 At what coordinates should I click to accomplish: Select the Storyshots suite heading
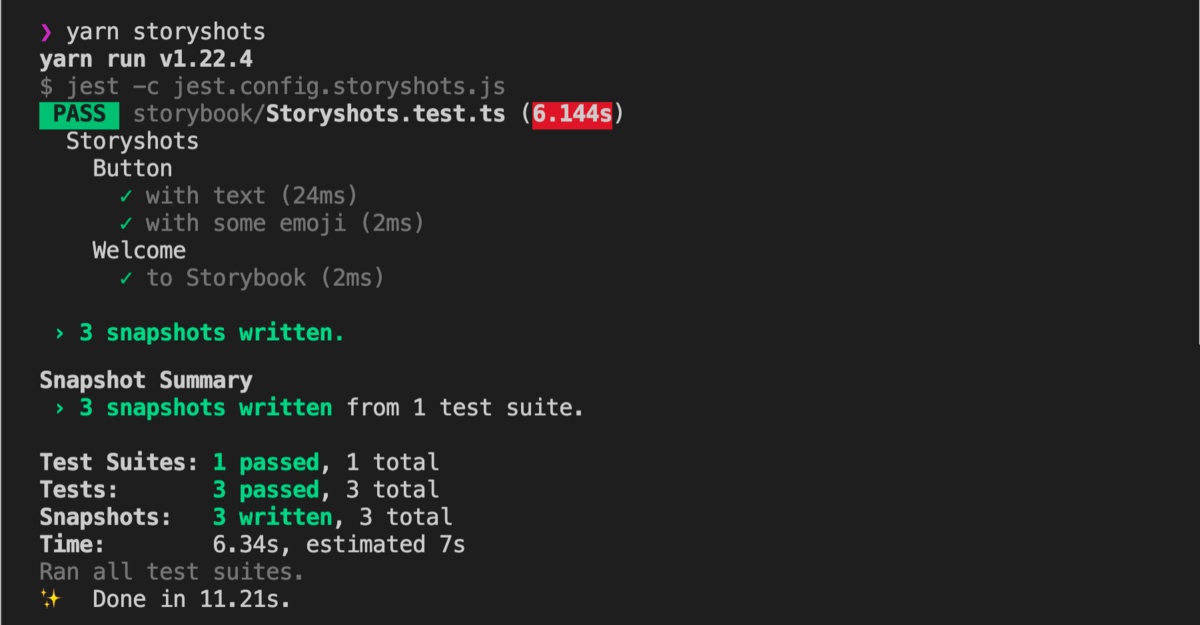click(x=132, y=142)
